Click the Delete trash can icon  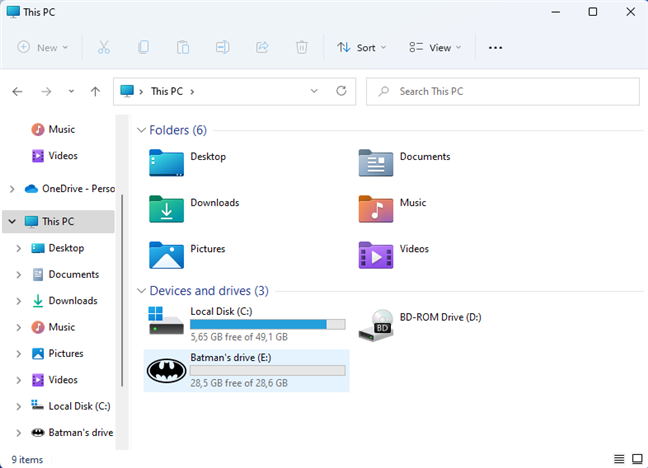pos(302,48)
